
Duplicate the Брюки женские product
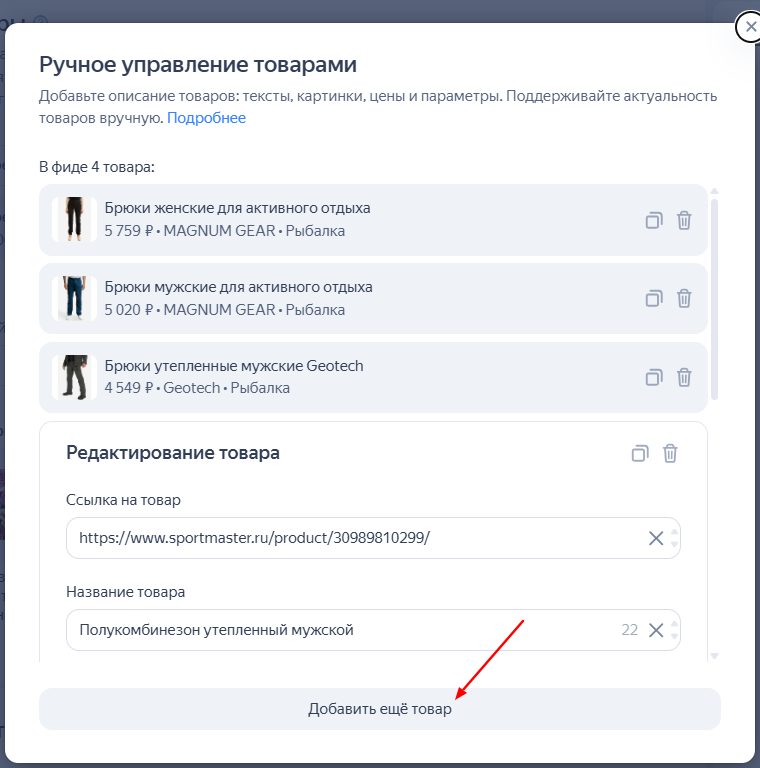[x=654, y=220]
